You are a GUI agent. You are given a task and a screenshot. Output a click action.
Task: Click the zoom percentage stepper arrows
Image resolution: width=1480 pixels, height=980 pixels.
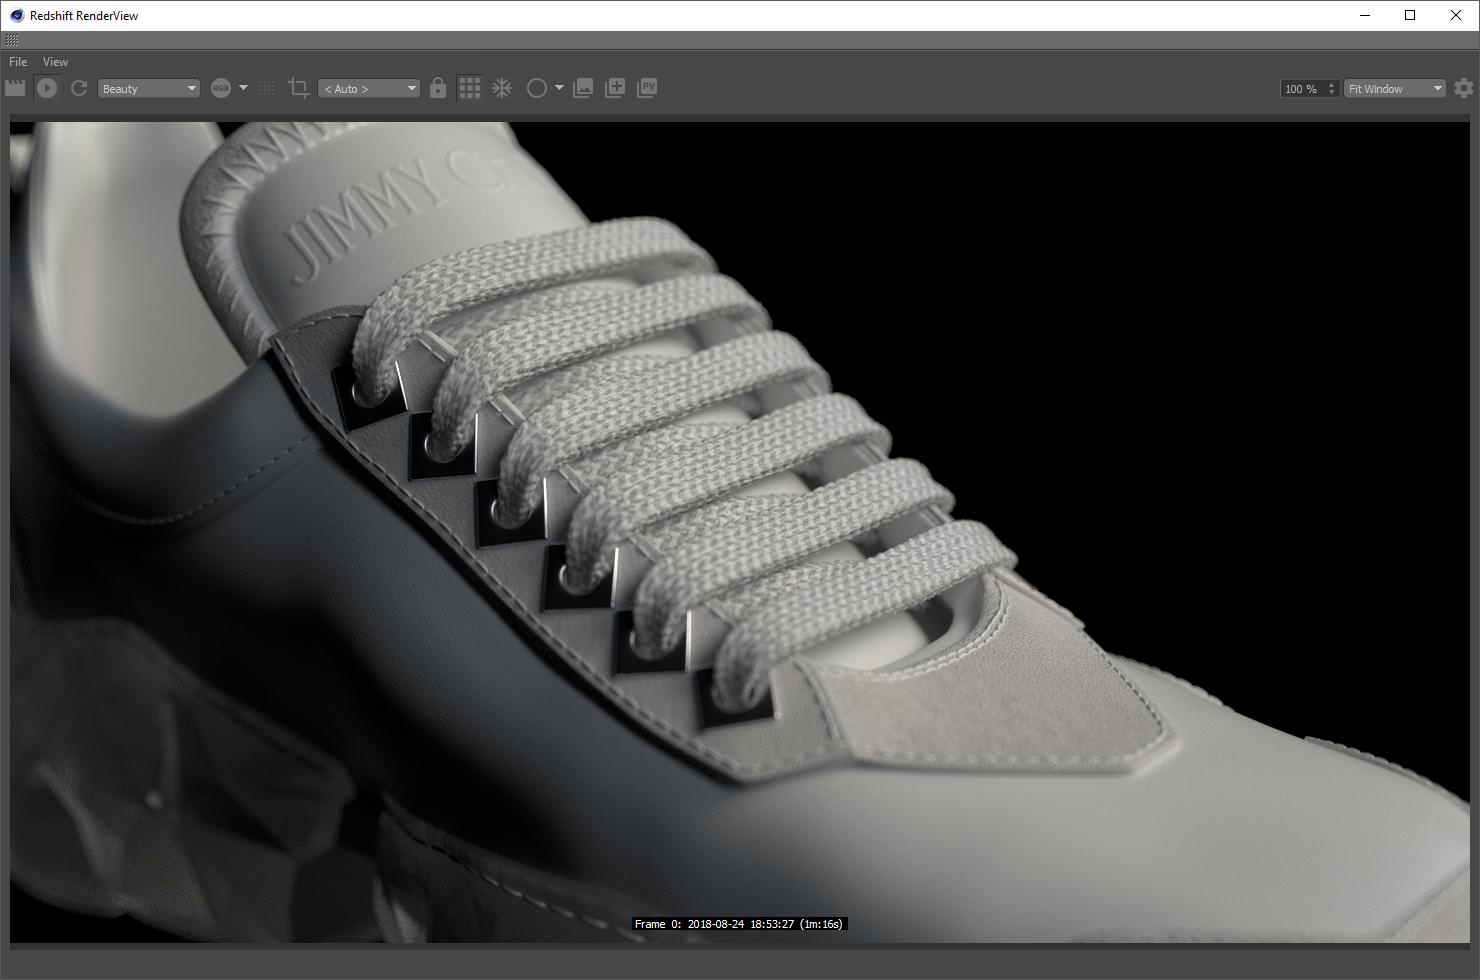pos(1331,89)
